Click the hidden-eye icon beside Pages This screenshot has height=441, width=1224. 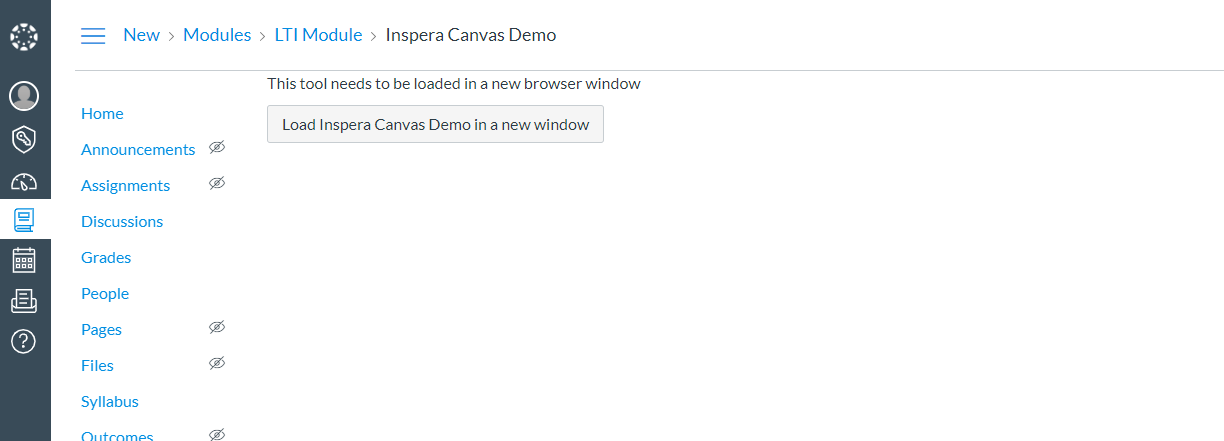[x=217, y=328]
